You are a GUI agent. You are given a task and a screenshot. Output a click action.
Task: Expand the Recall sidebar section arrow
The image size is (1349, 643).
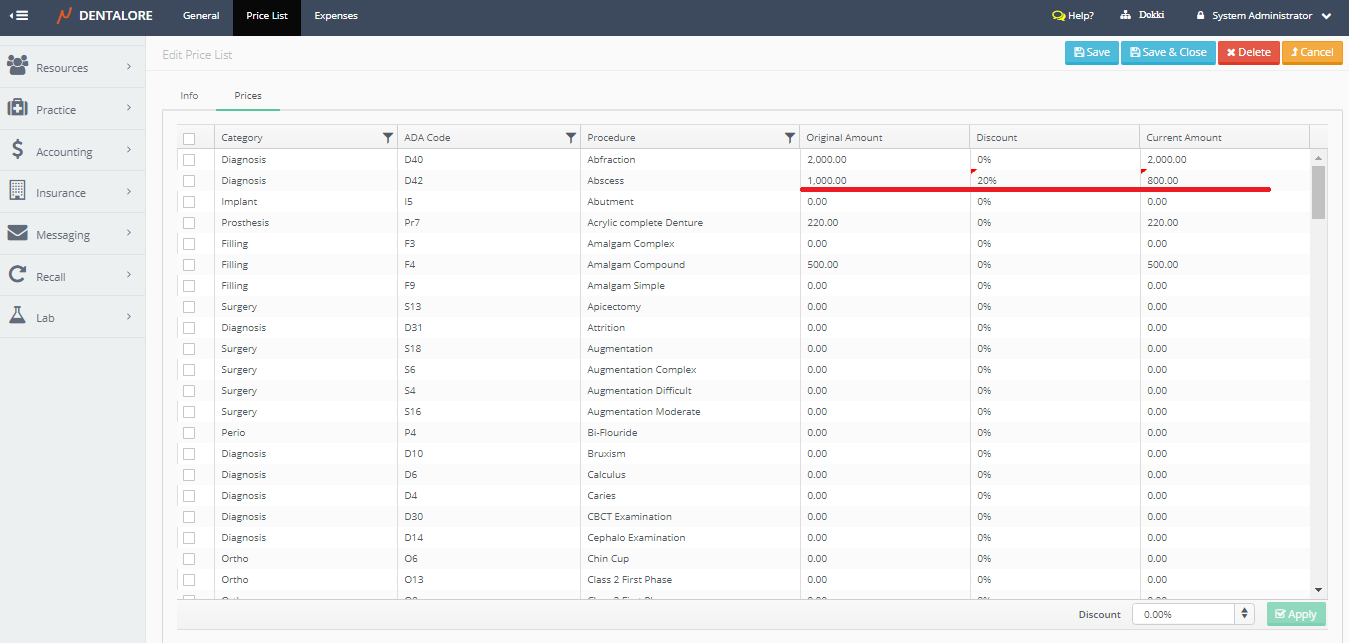click(129, 275)
